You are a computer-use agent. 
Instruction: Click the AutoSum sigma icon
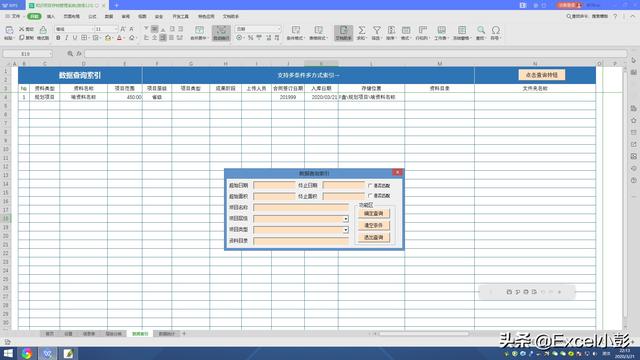(x=361, y=30)
